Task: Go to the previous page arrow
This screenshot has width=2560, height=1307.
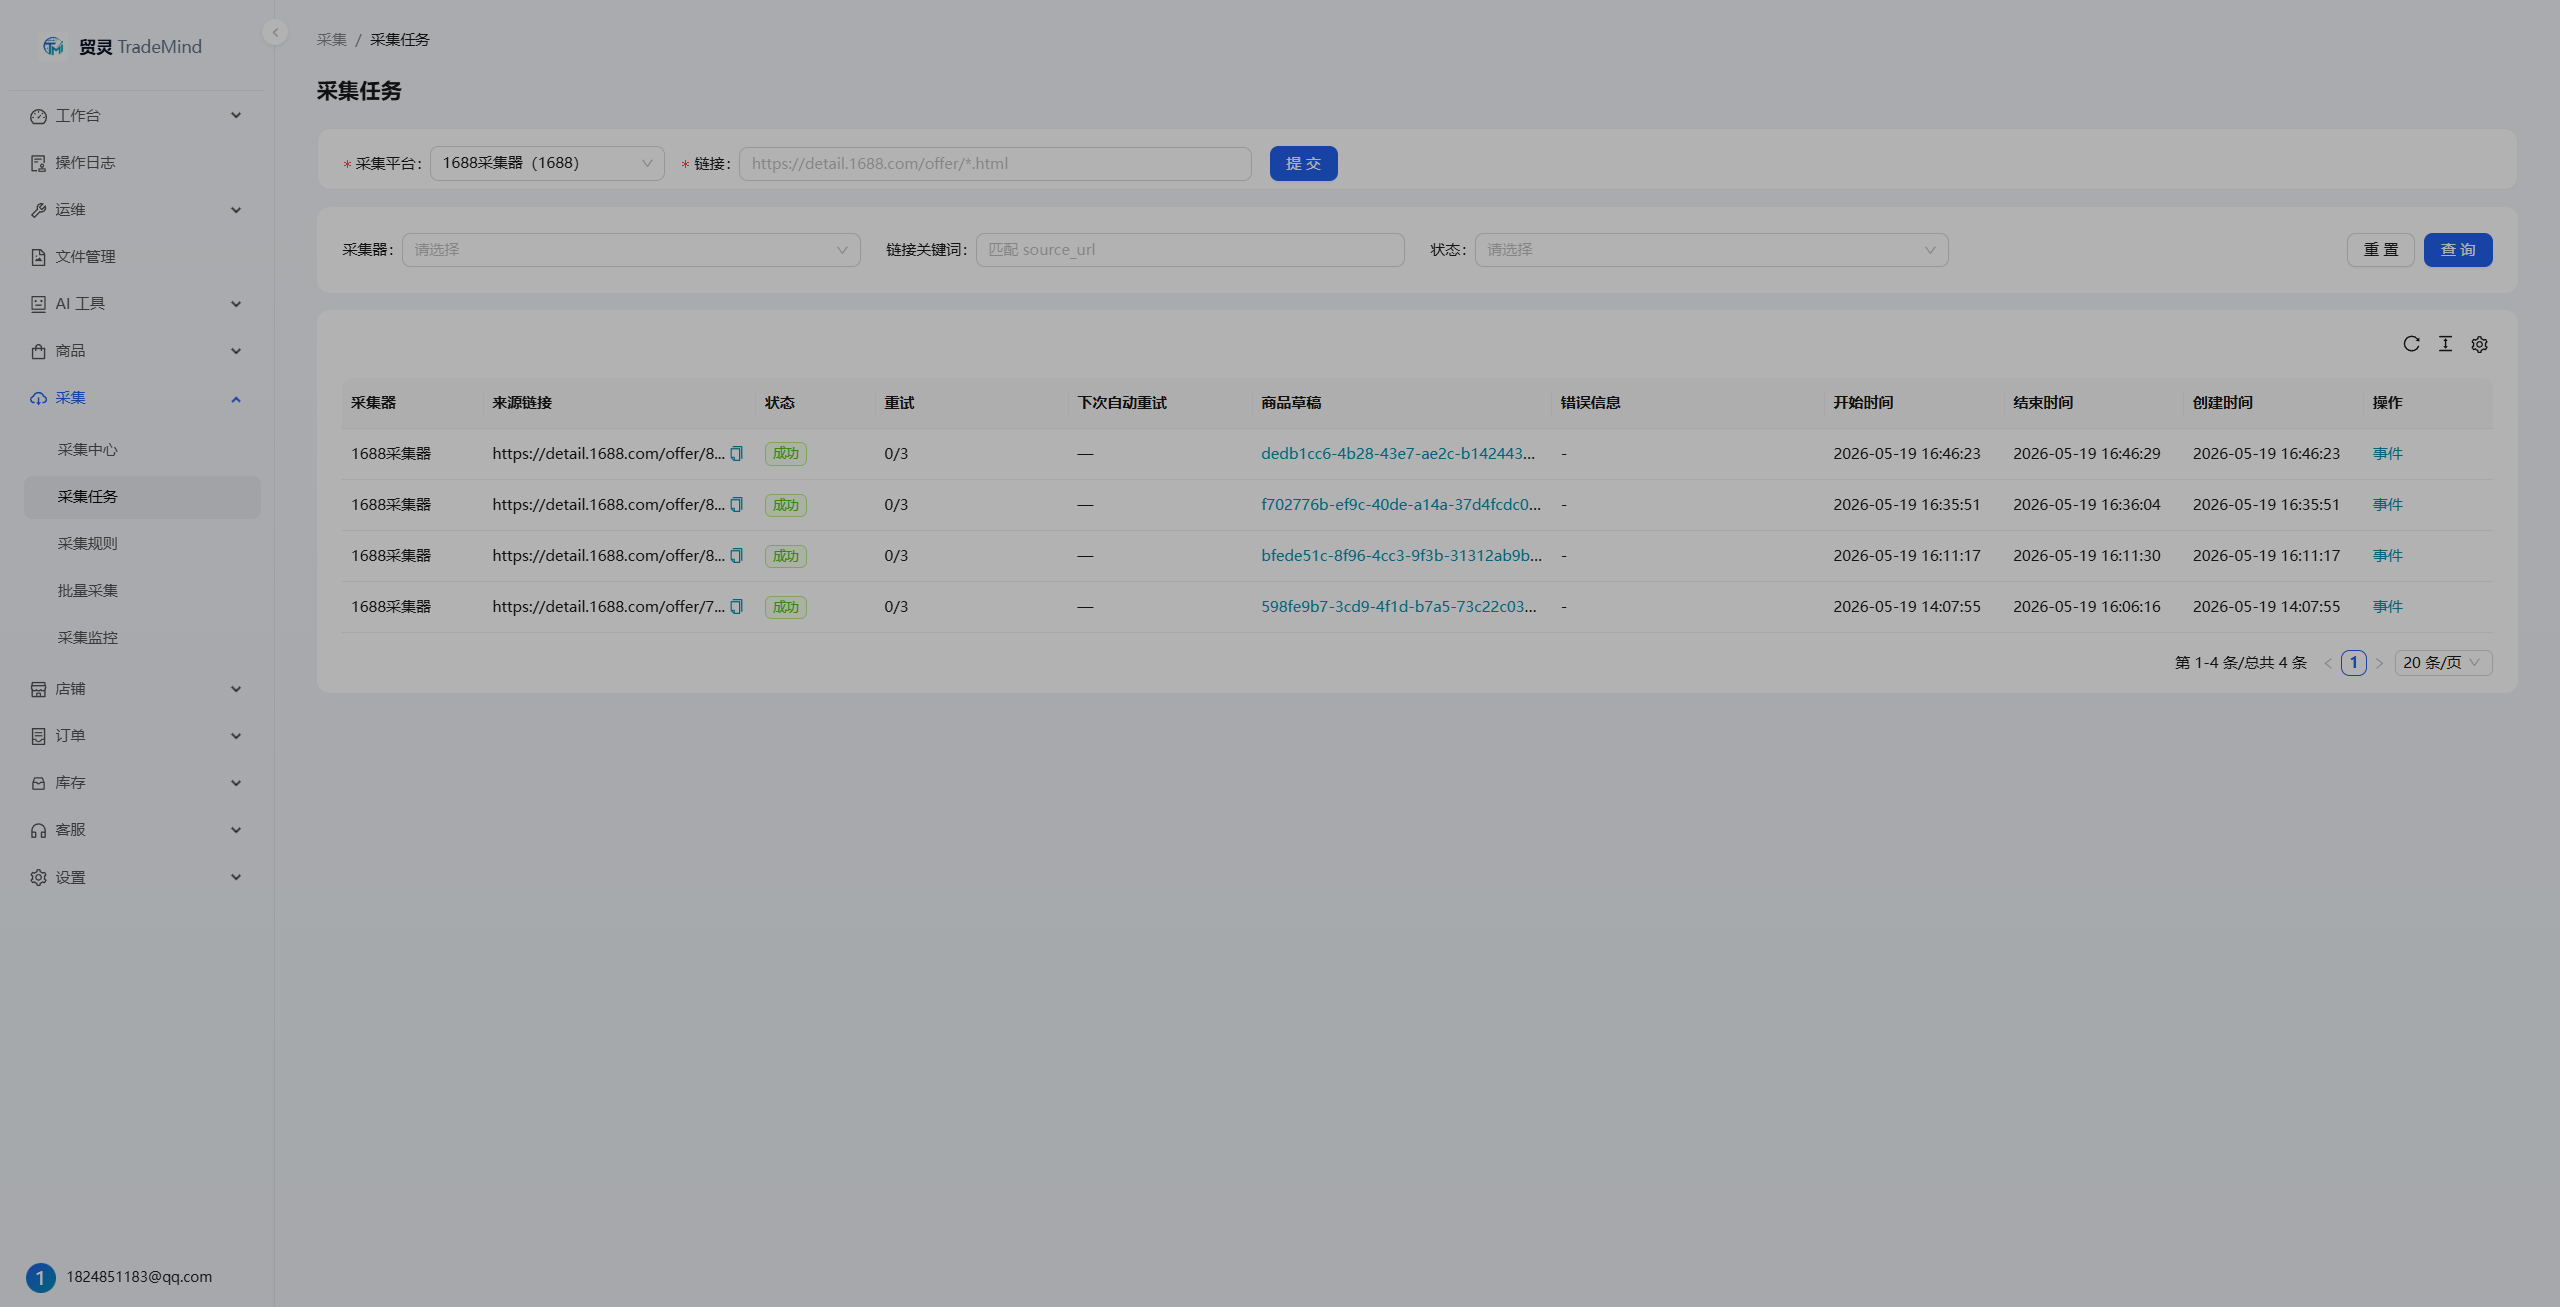Action: [2328, 663]
